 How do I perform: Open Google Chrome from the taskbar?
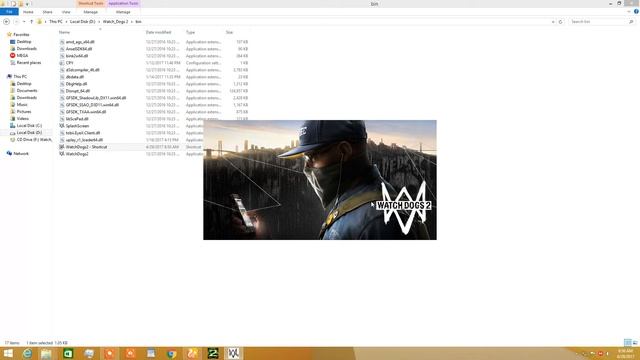[x=172, y=353]
